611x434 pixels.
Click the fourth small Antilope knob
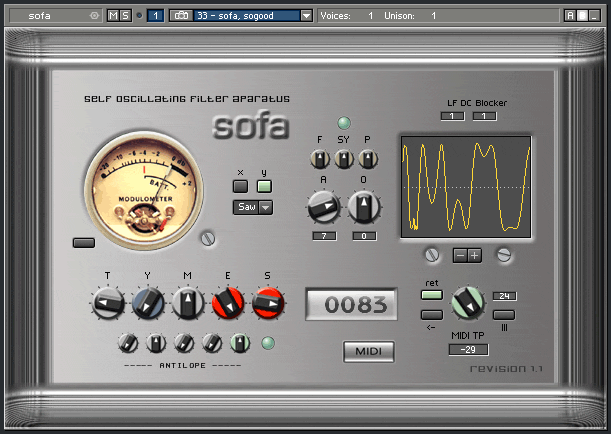point(212,343)
